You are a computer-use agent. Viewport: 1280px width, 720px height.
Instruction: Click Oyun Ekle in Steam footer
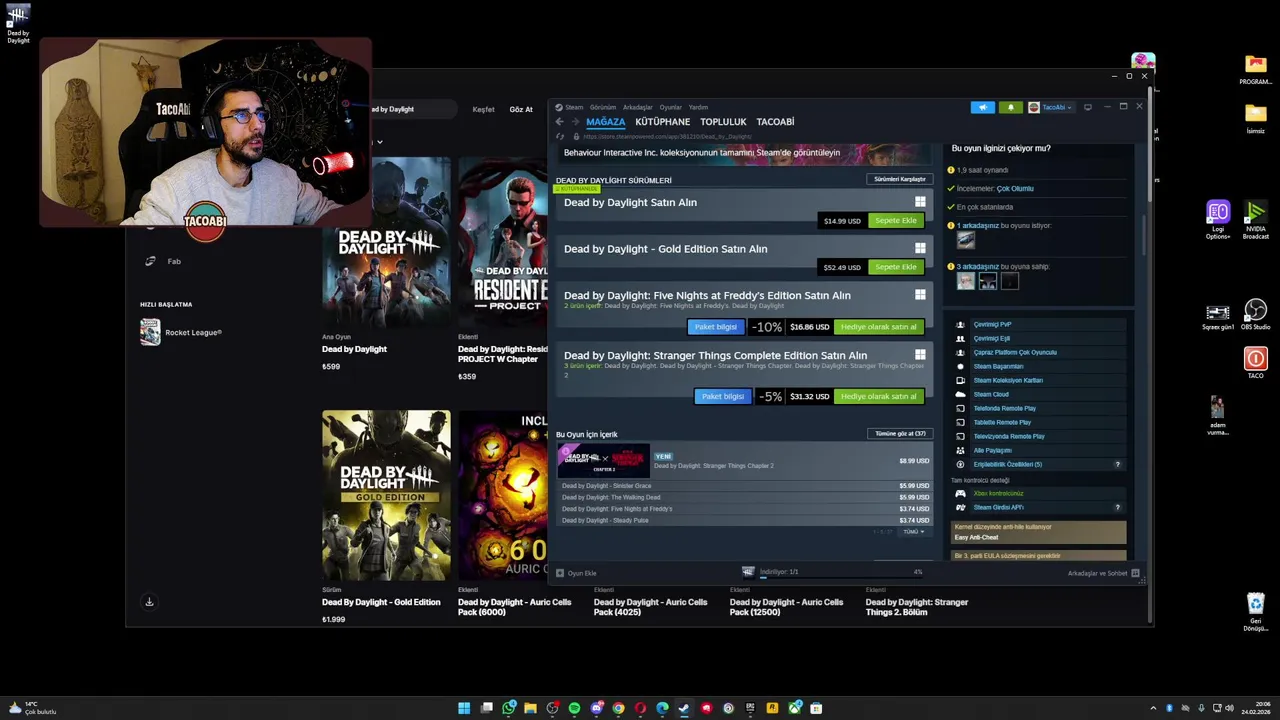coord(576,573)
